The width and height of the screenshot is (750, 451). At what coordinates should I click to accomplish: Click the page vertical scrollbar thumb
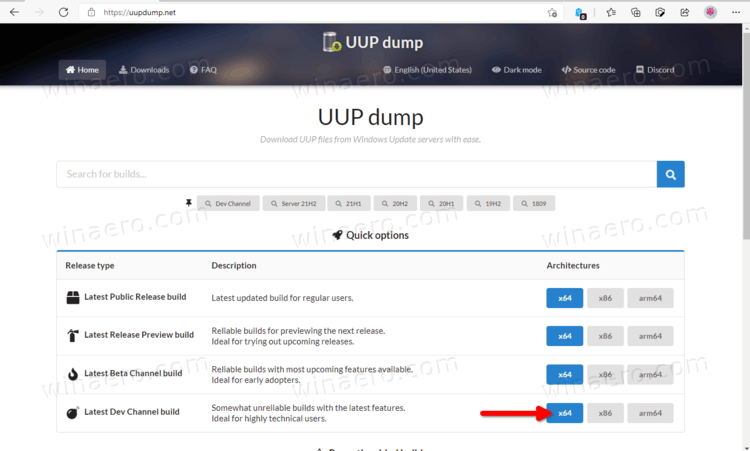tap(746, 135)
